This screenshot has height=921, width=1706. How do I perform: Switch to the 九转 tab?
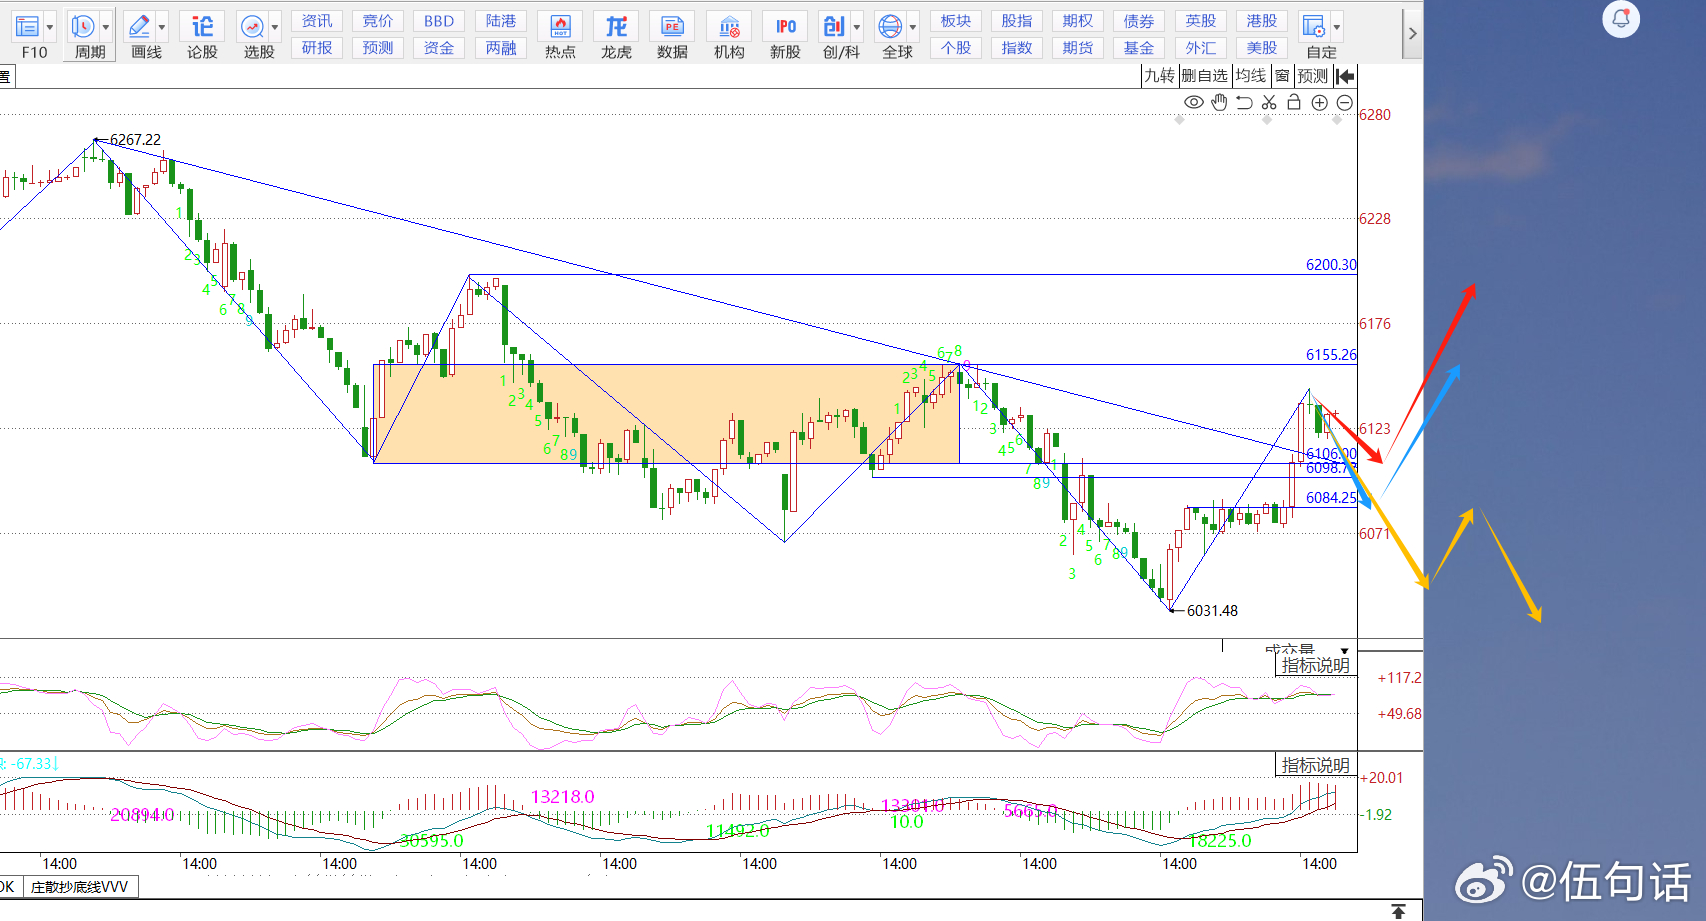[1160, 76]
